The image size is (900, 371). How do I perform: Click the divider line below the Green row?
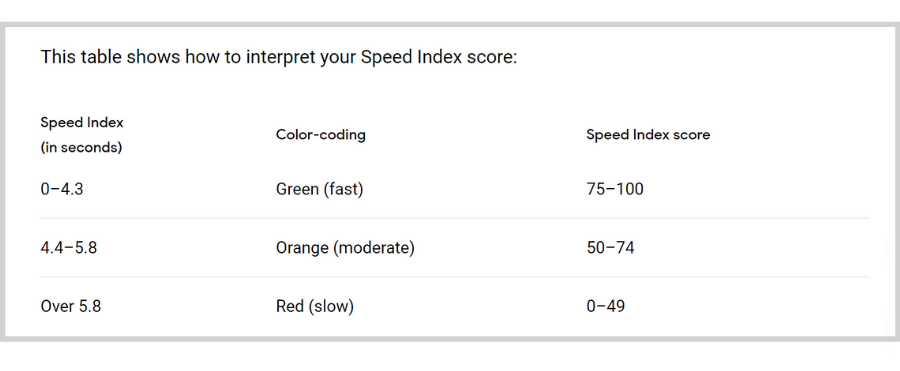pyautogui.click(x=455, y=218)
